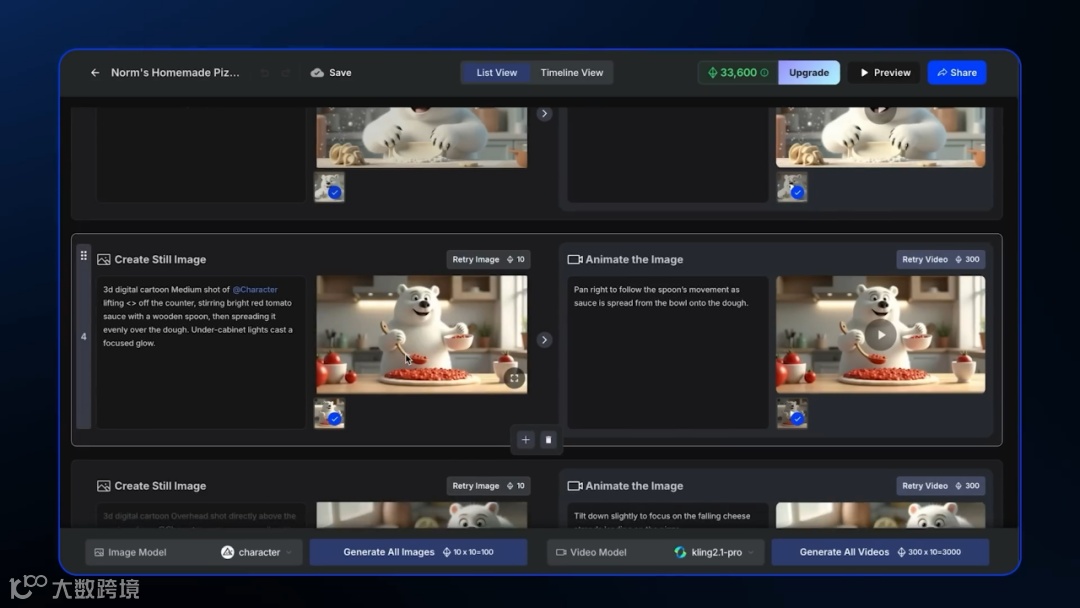Screen dimensions: 1080x608
Task: Play the scene 4 video preview
Action: (x=880, y=335)
